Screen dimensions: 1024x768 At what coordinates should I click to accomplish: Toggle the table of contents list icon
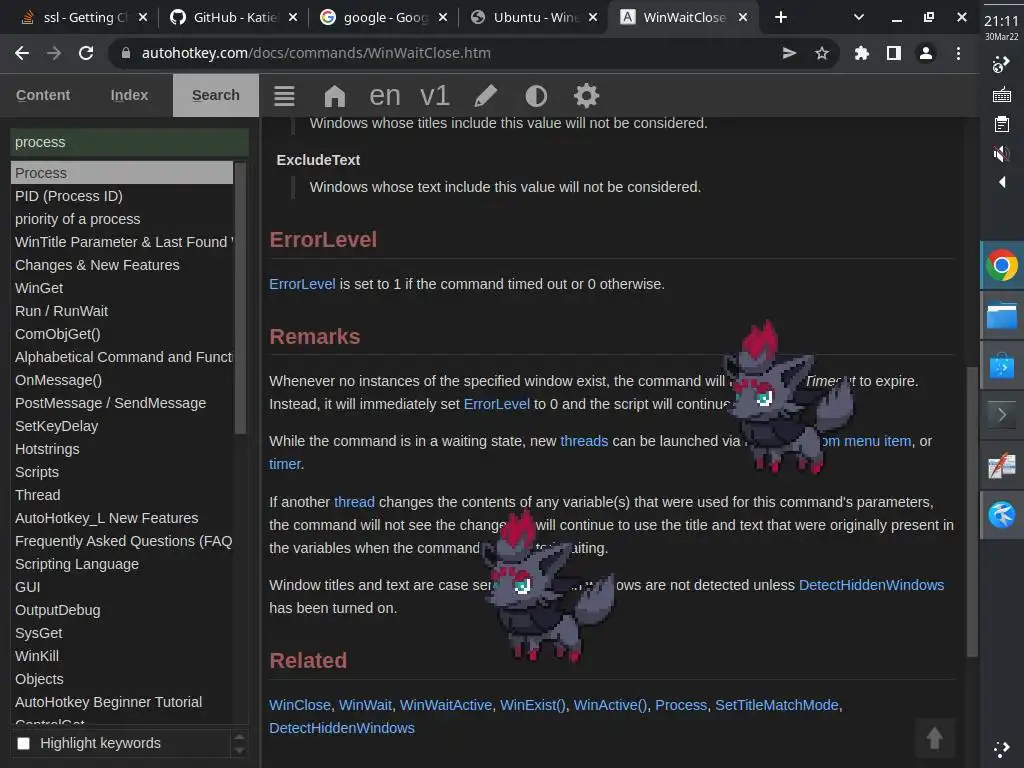[x=283, y=96]
